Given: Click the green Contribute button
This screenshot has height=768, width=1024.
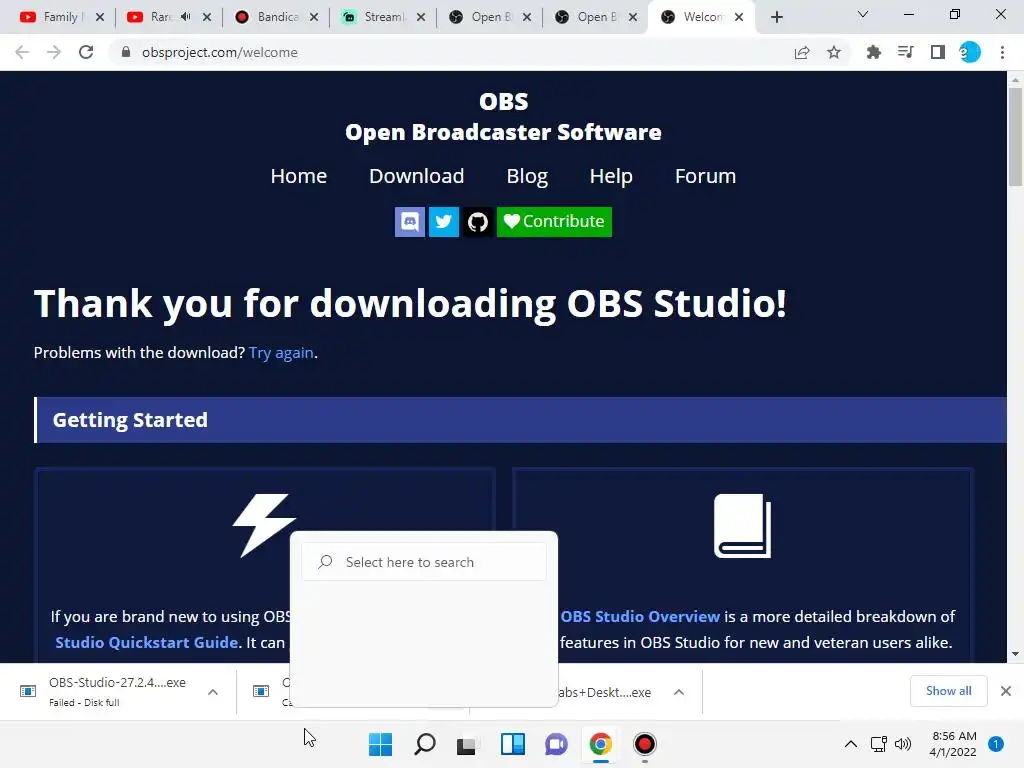Looking at the screenshot, I should [x=554, y=222].
